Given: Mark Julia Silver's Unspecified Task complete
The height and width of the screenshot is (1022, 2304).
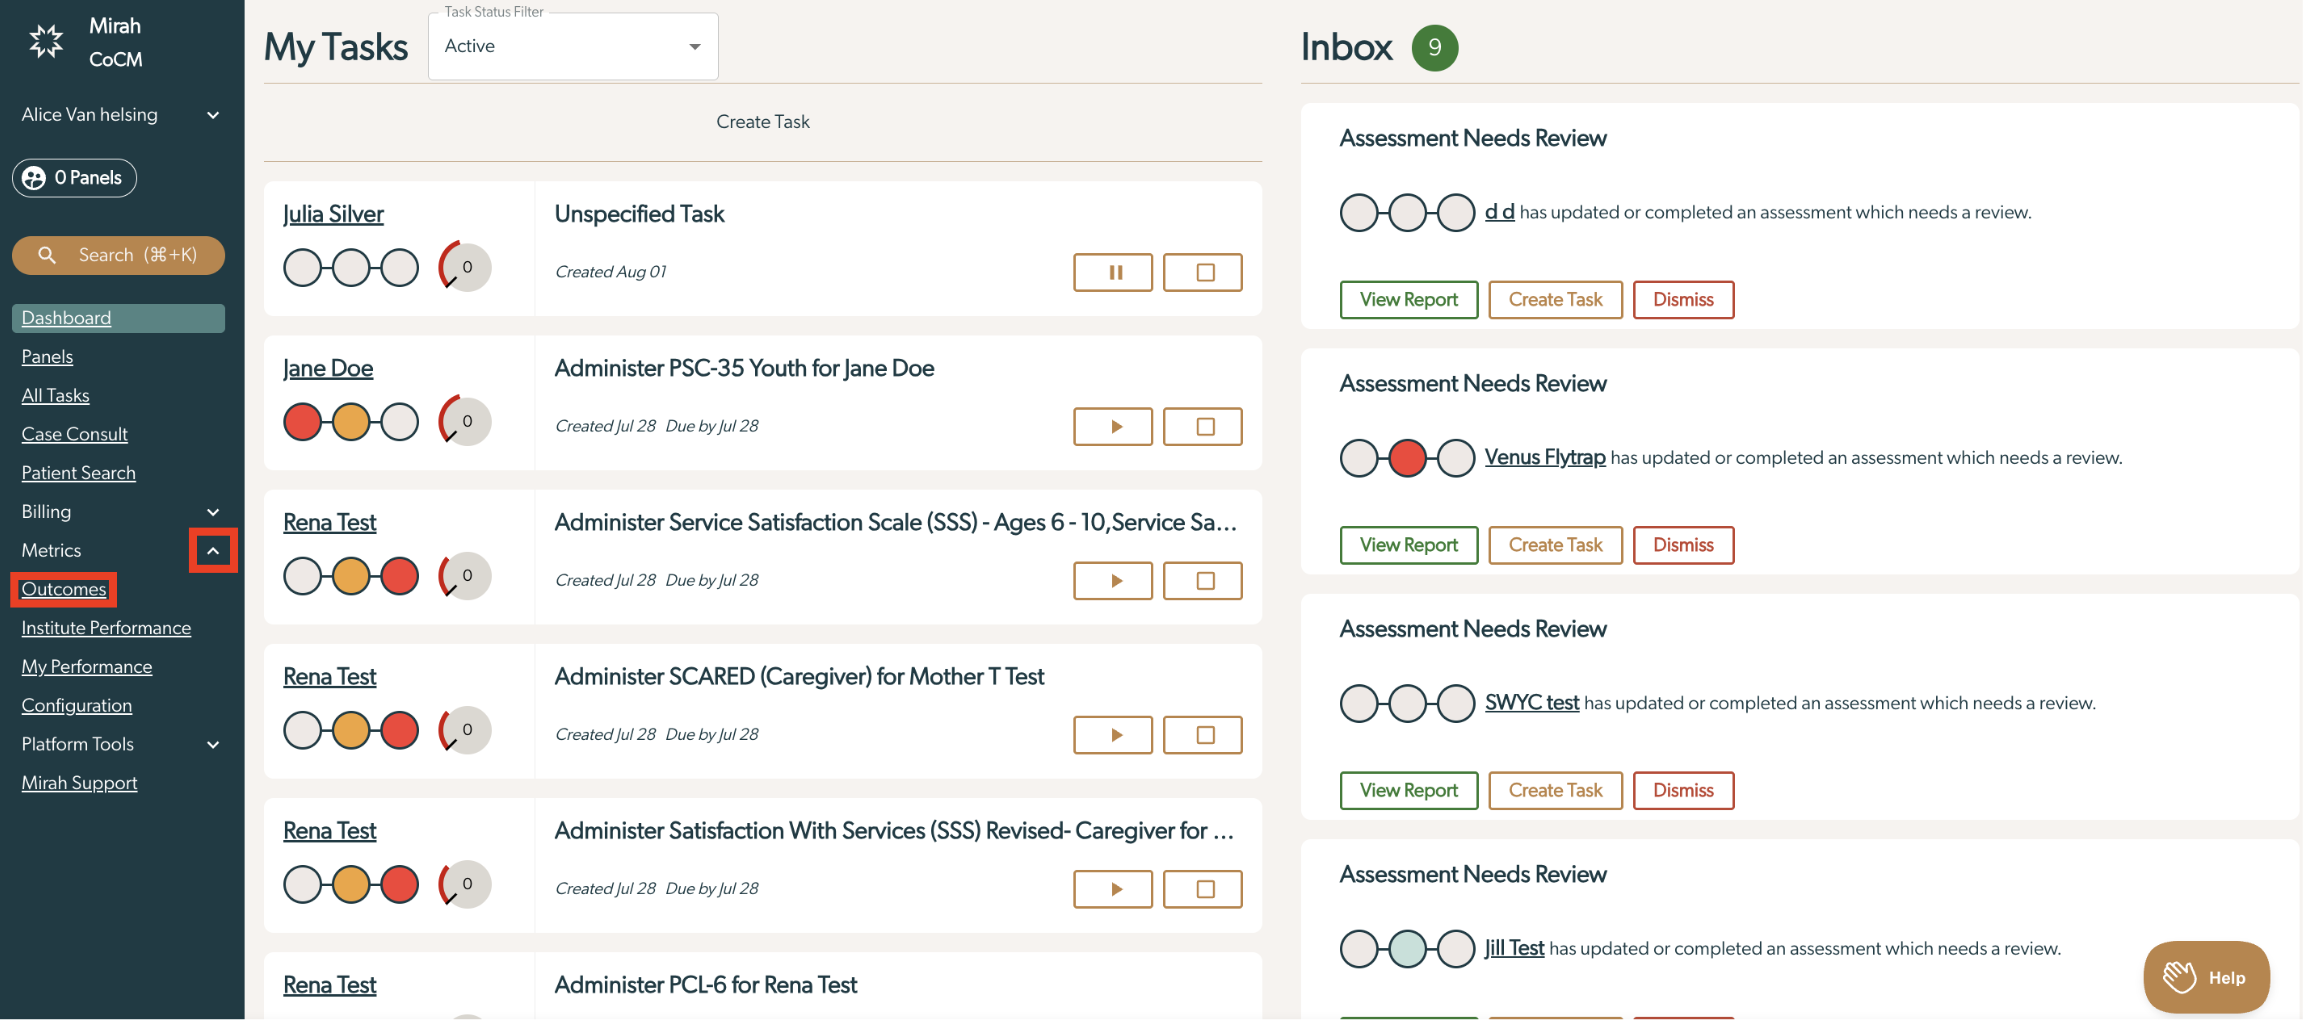Looking at the screenshot, I should coord(1203,272).
